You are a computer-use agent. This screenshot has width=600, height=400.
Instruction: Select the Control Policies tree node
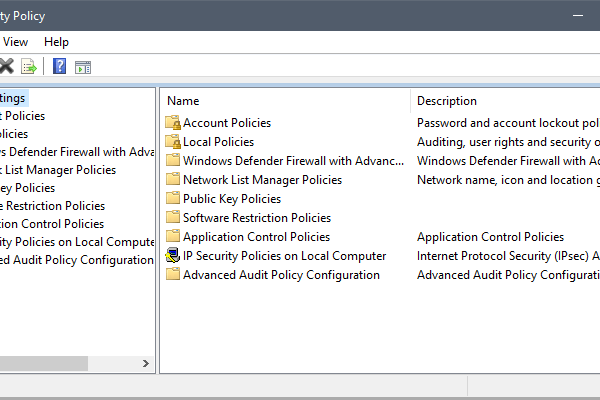click(52, 224)
